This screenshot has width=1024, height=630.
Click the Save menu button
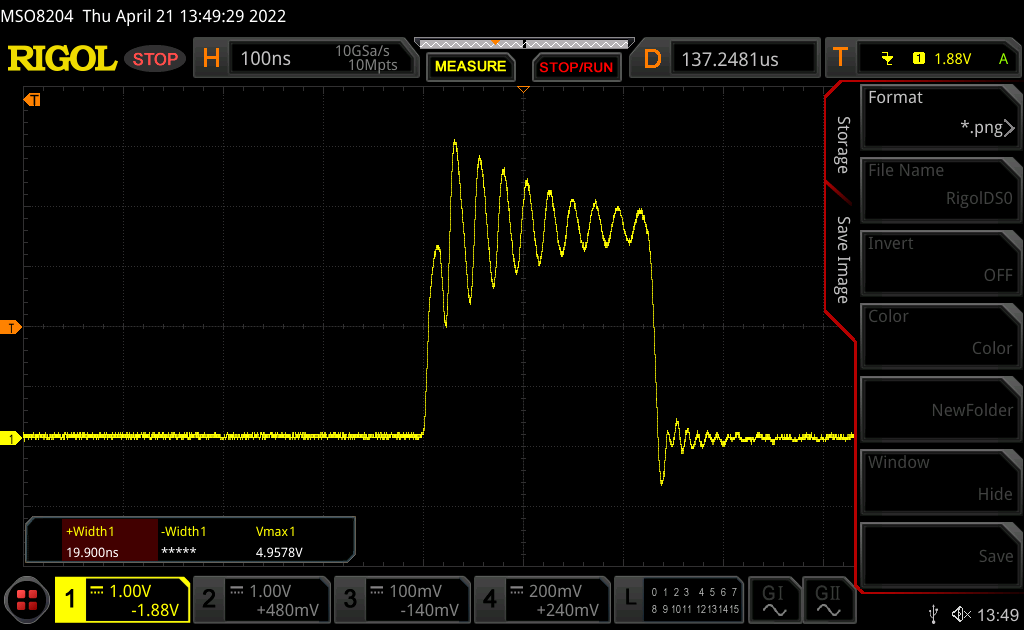coord(941,556)
